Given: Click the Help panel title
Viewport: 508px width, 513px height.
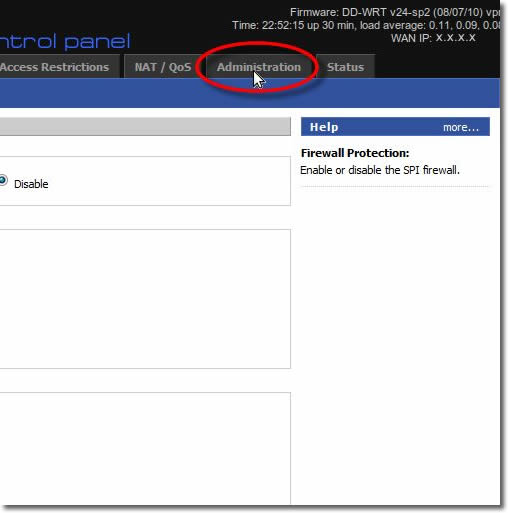Looking at the screenshot, I should [324, 127].
